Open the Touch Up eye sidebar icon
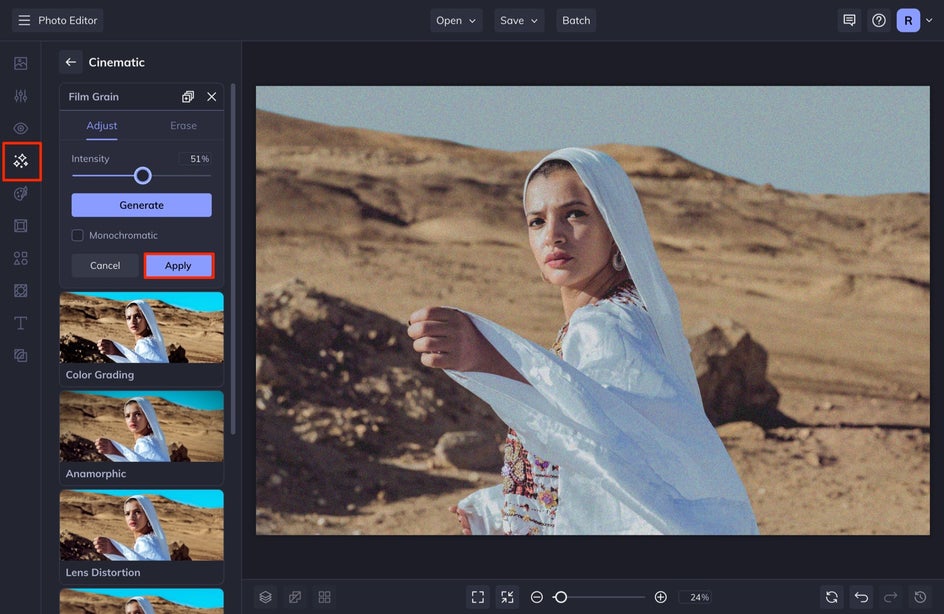The width and height of the screenshot is (944, 614). [20, 128]
